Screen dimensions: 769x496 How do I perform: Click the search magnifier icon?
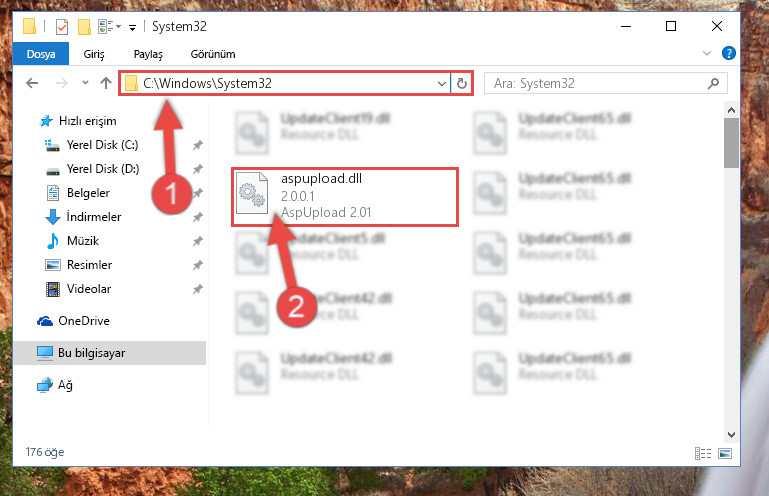[x=713, y=83]
